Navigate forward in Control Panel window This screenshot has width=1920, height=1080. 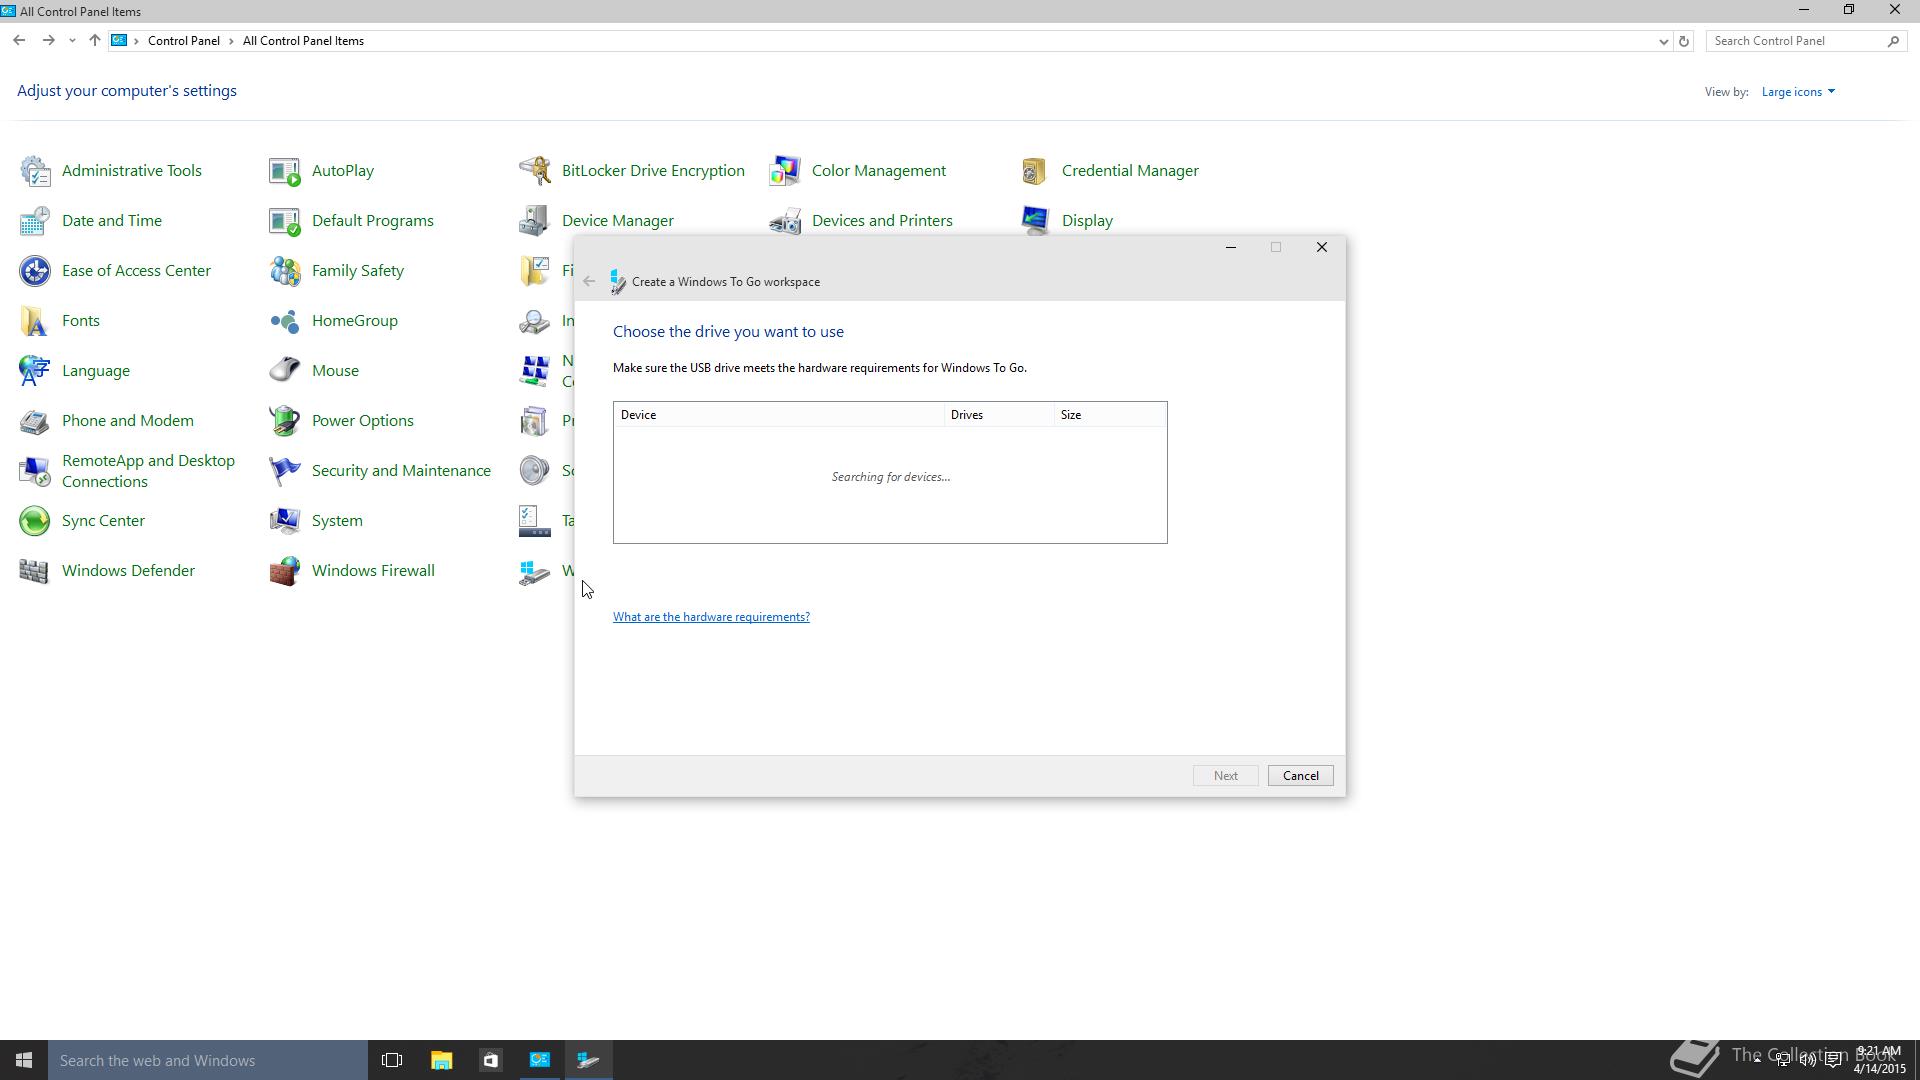[x=48, y=41]
